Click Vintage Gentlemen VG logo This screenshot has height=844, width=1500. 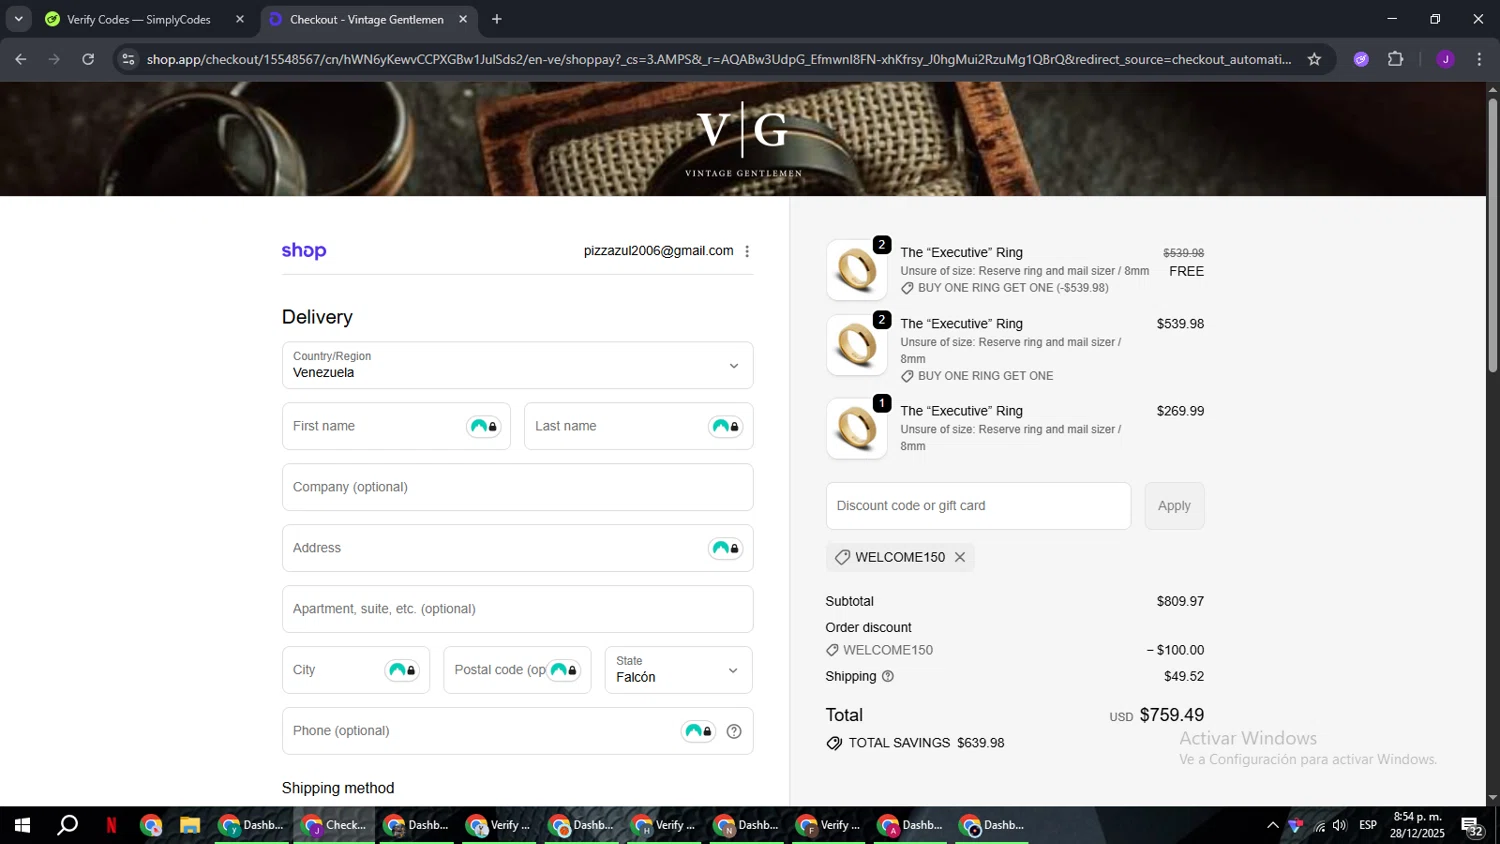(743, 139)
